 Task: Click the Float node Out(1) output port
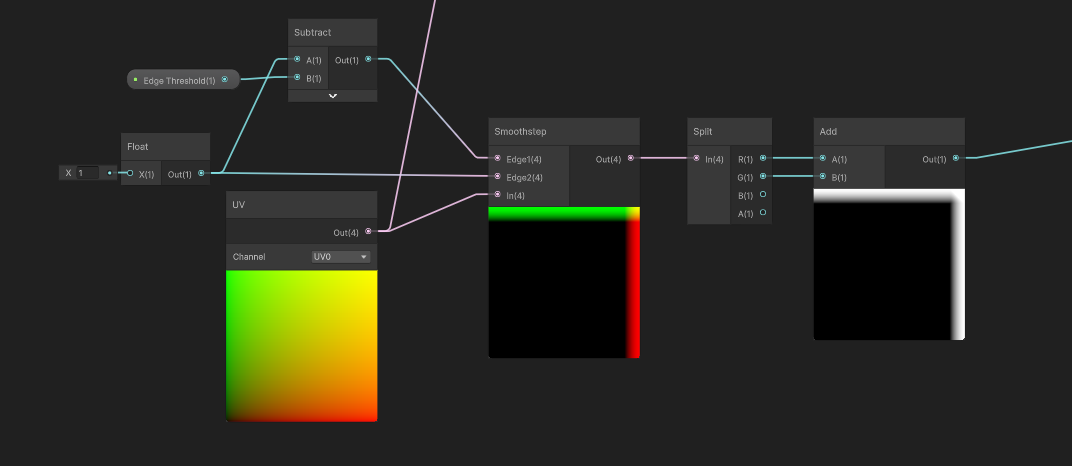[201, 174]
